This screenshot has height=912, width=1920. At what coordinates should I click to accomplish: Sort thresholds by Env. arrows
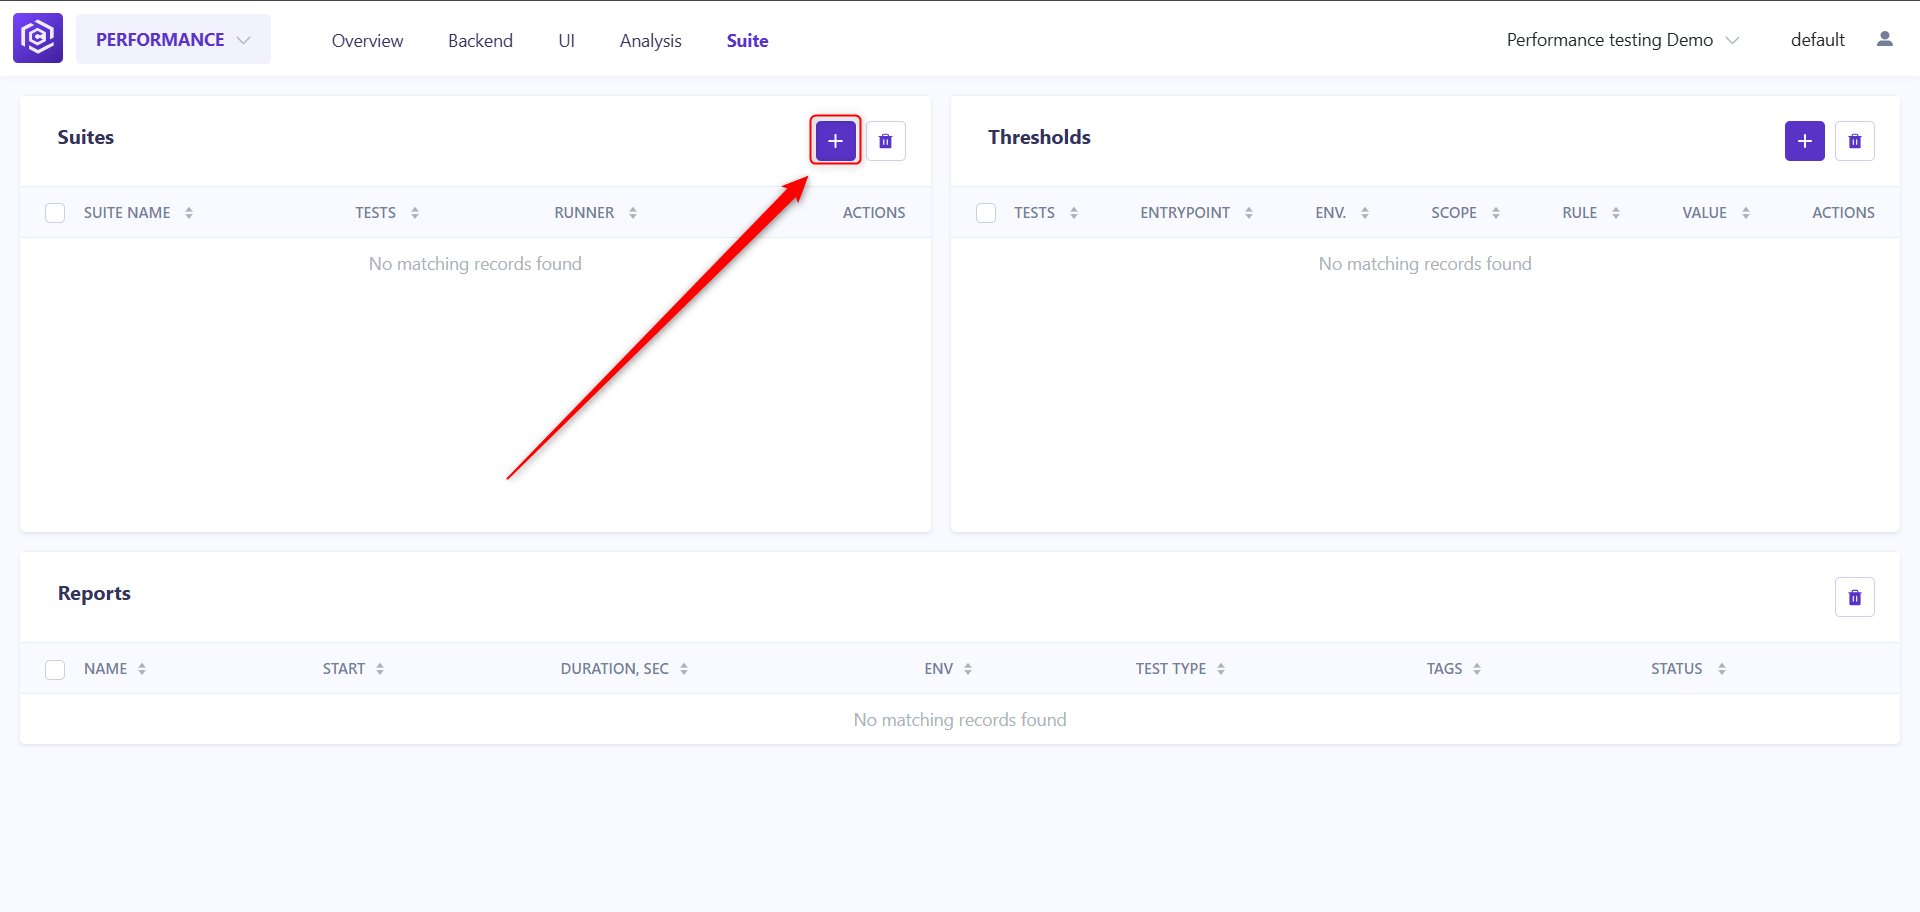pyautogui.click(x=1365, y=213)
